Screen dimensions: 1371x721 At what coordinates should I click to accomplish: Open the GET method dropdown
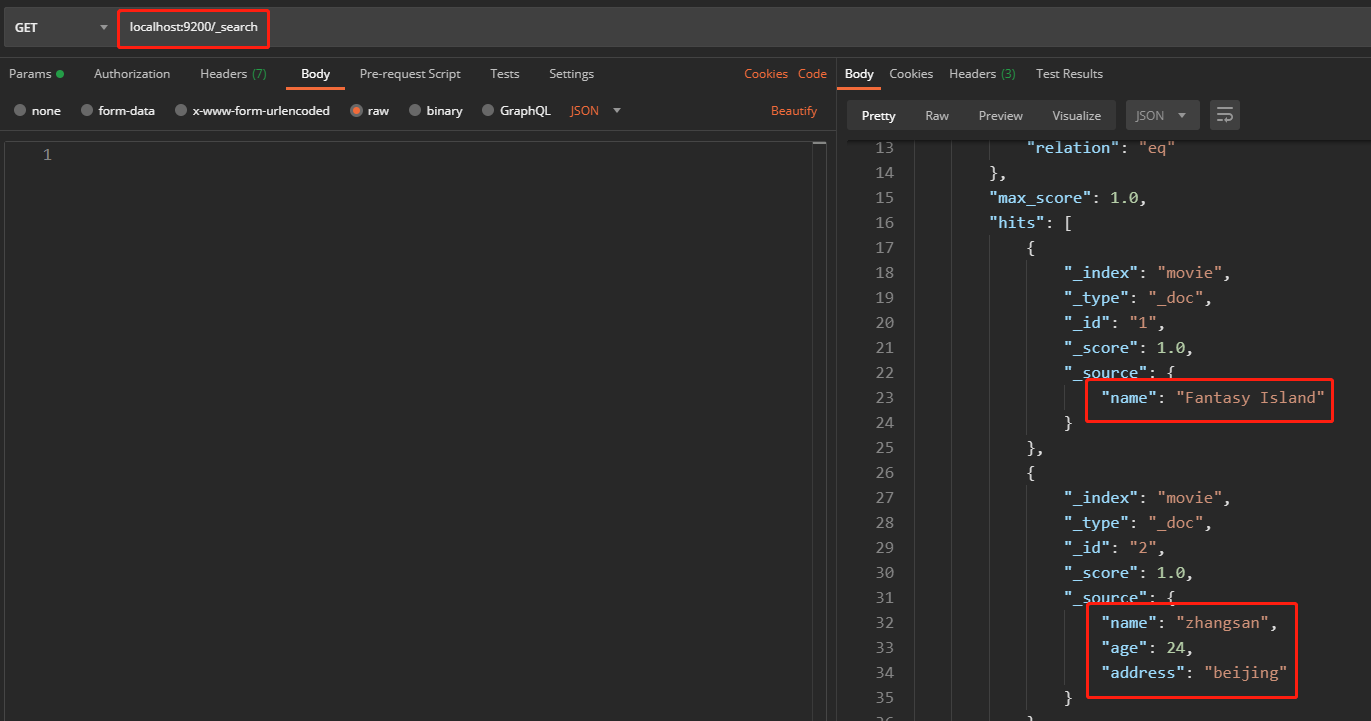click(60, 28)
